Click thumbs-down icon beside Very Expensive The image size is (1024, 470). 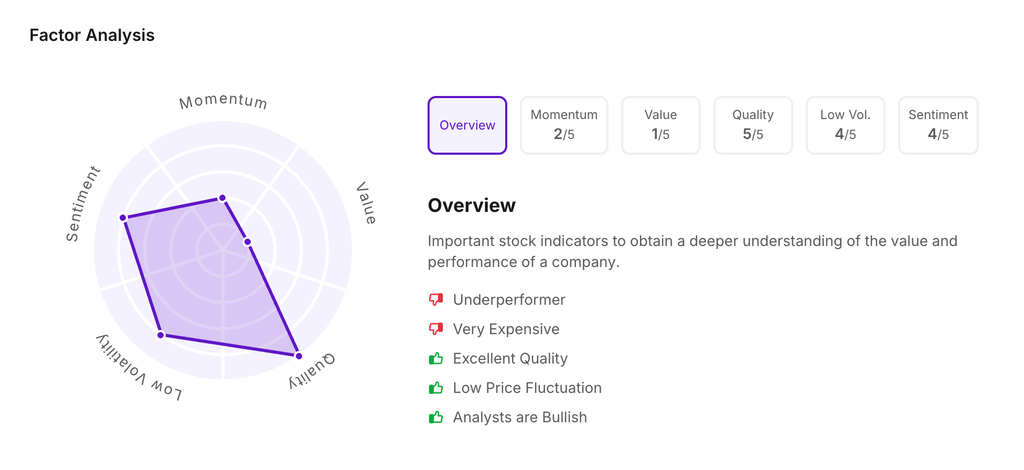[x=436, y=329]
